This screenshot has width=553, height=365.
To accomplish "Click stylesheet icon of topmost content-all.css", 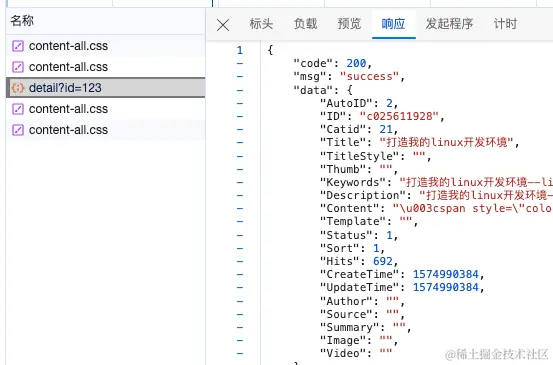I will coord(18,46).
